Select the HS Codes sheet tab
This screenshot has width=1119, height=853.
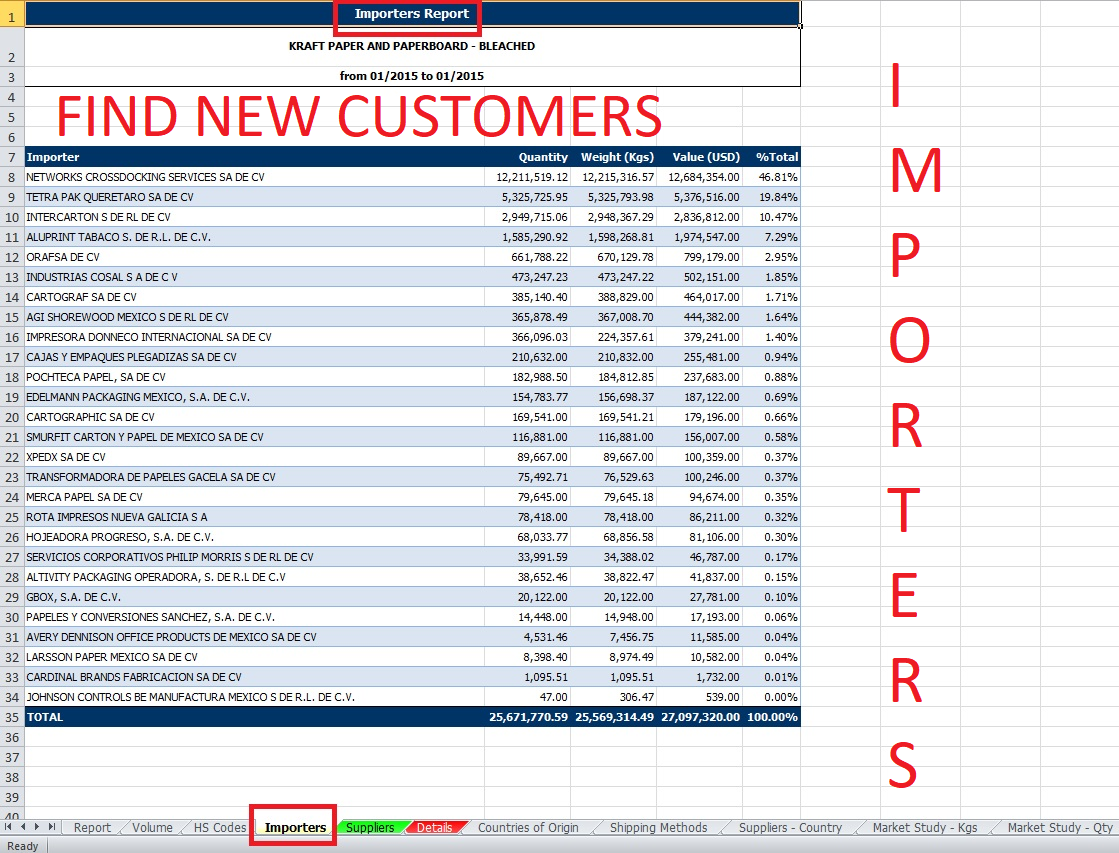216,828
